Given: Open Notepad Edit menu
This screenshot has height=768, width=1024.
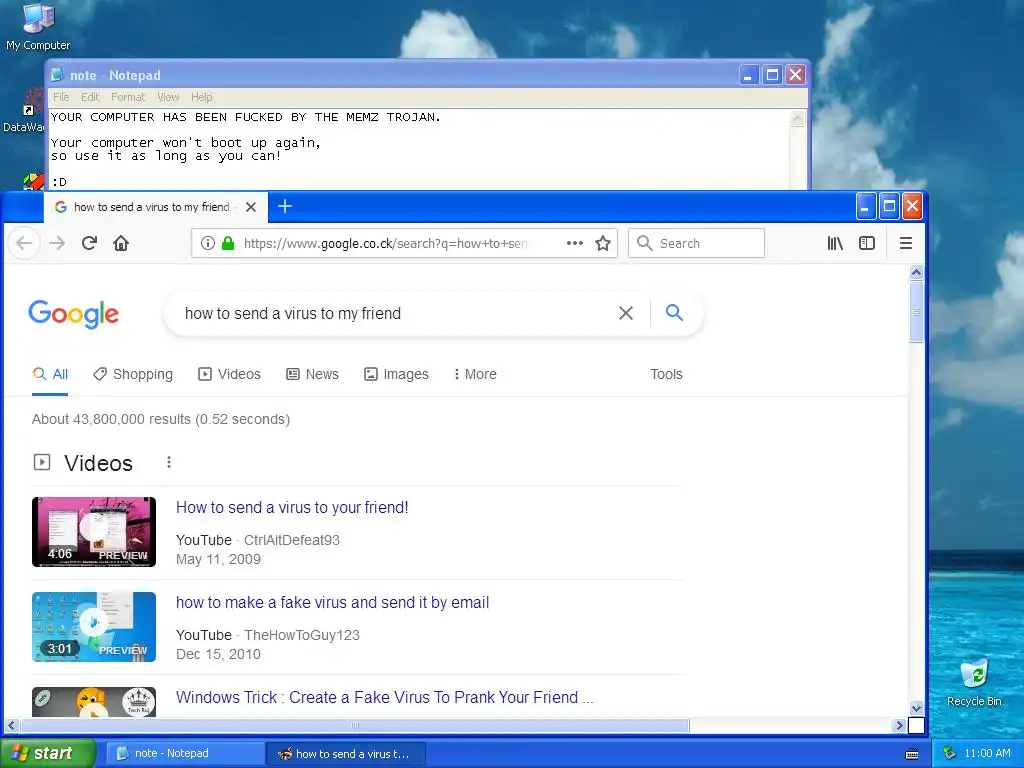Looking at the screenshot, I should pos(90,97).
